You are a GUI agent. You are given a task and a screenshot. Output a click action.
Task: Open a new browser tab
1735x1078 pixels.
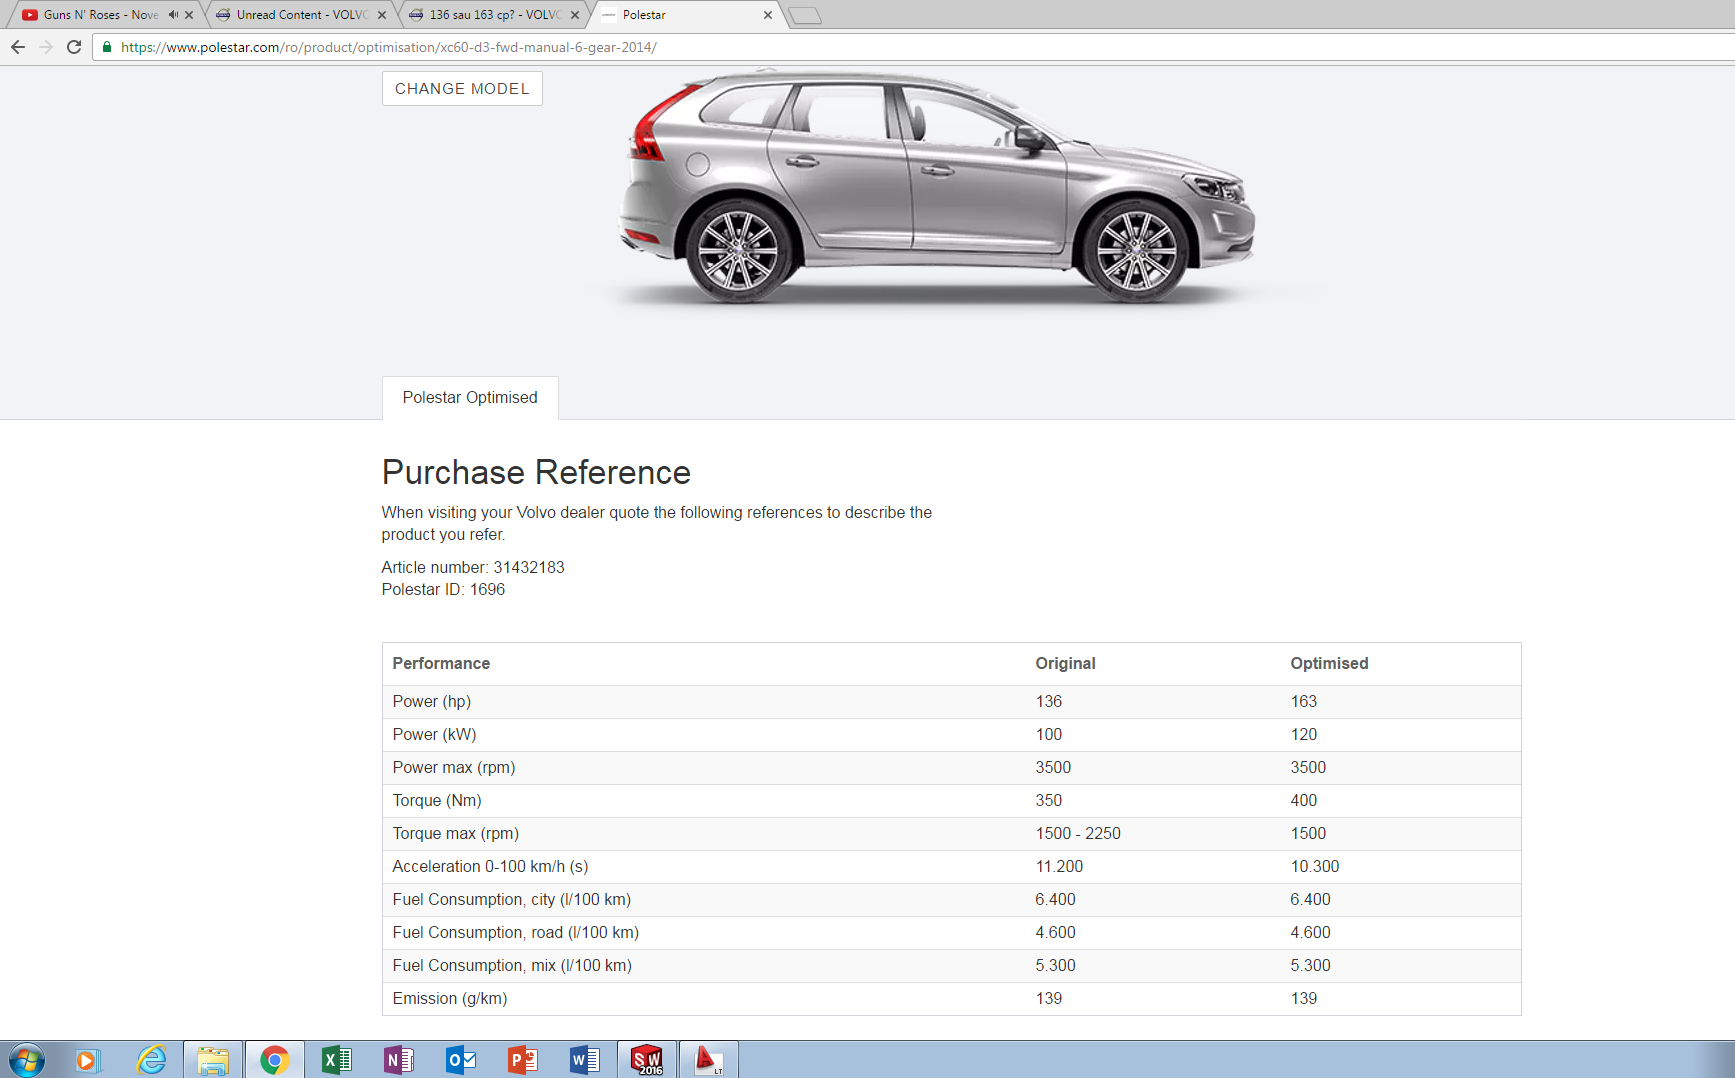[x=804, y=16]
